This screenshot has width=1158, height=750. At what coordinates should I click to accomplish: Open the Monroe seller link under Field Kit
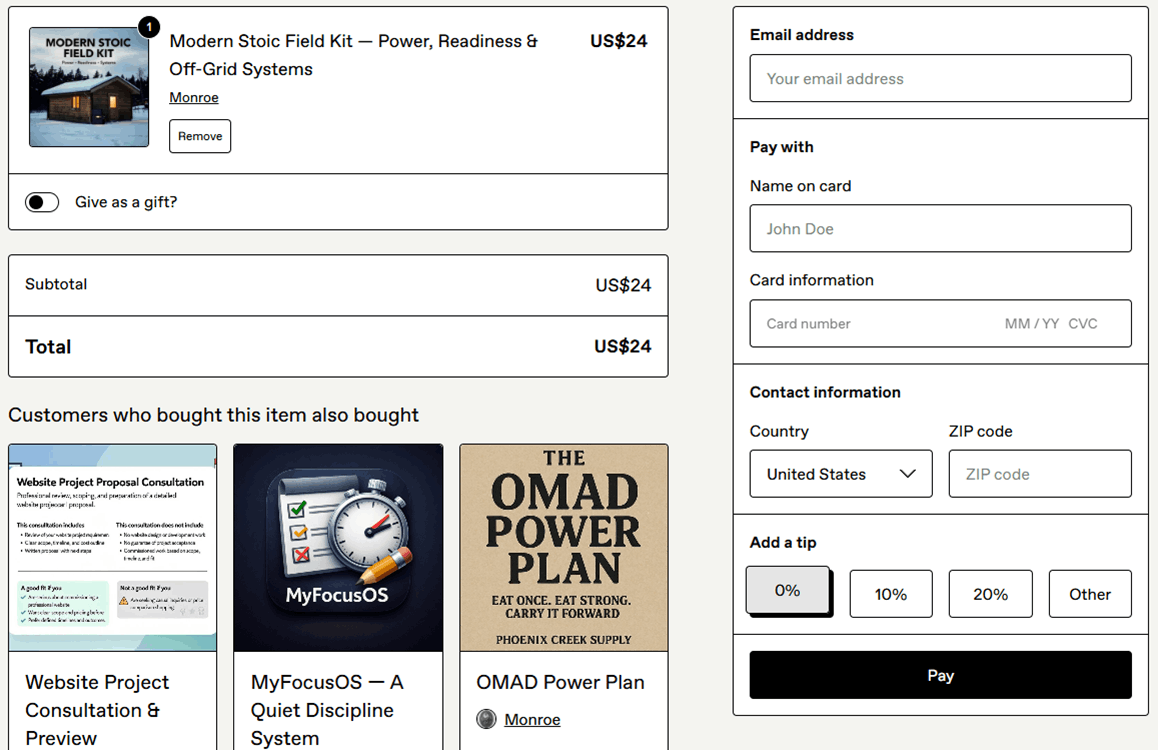[x=194, y=97]
